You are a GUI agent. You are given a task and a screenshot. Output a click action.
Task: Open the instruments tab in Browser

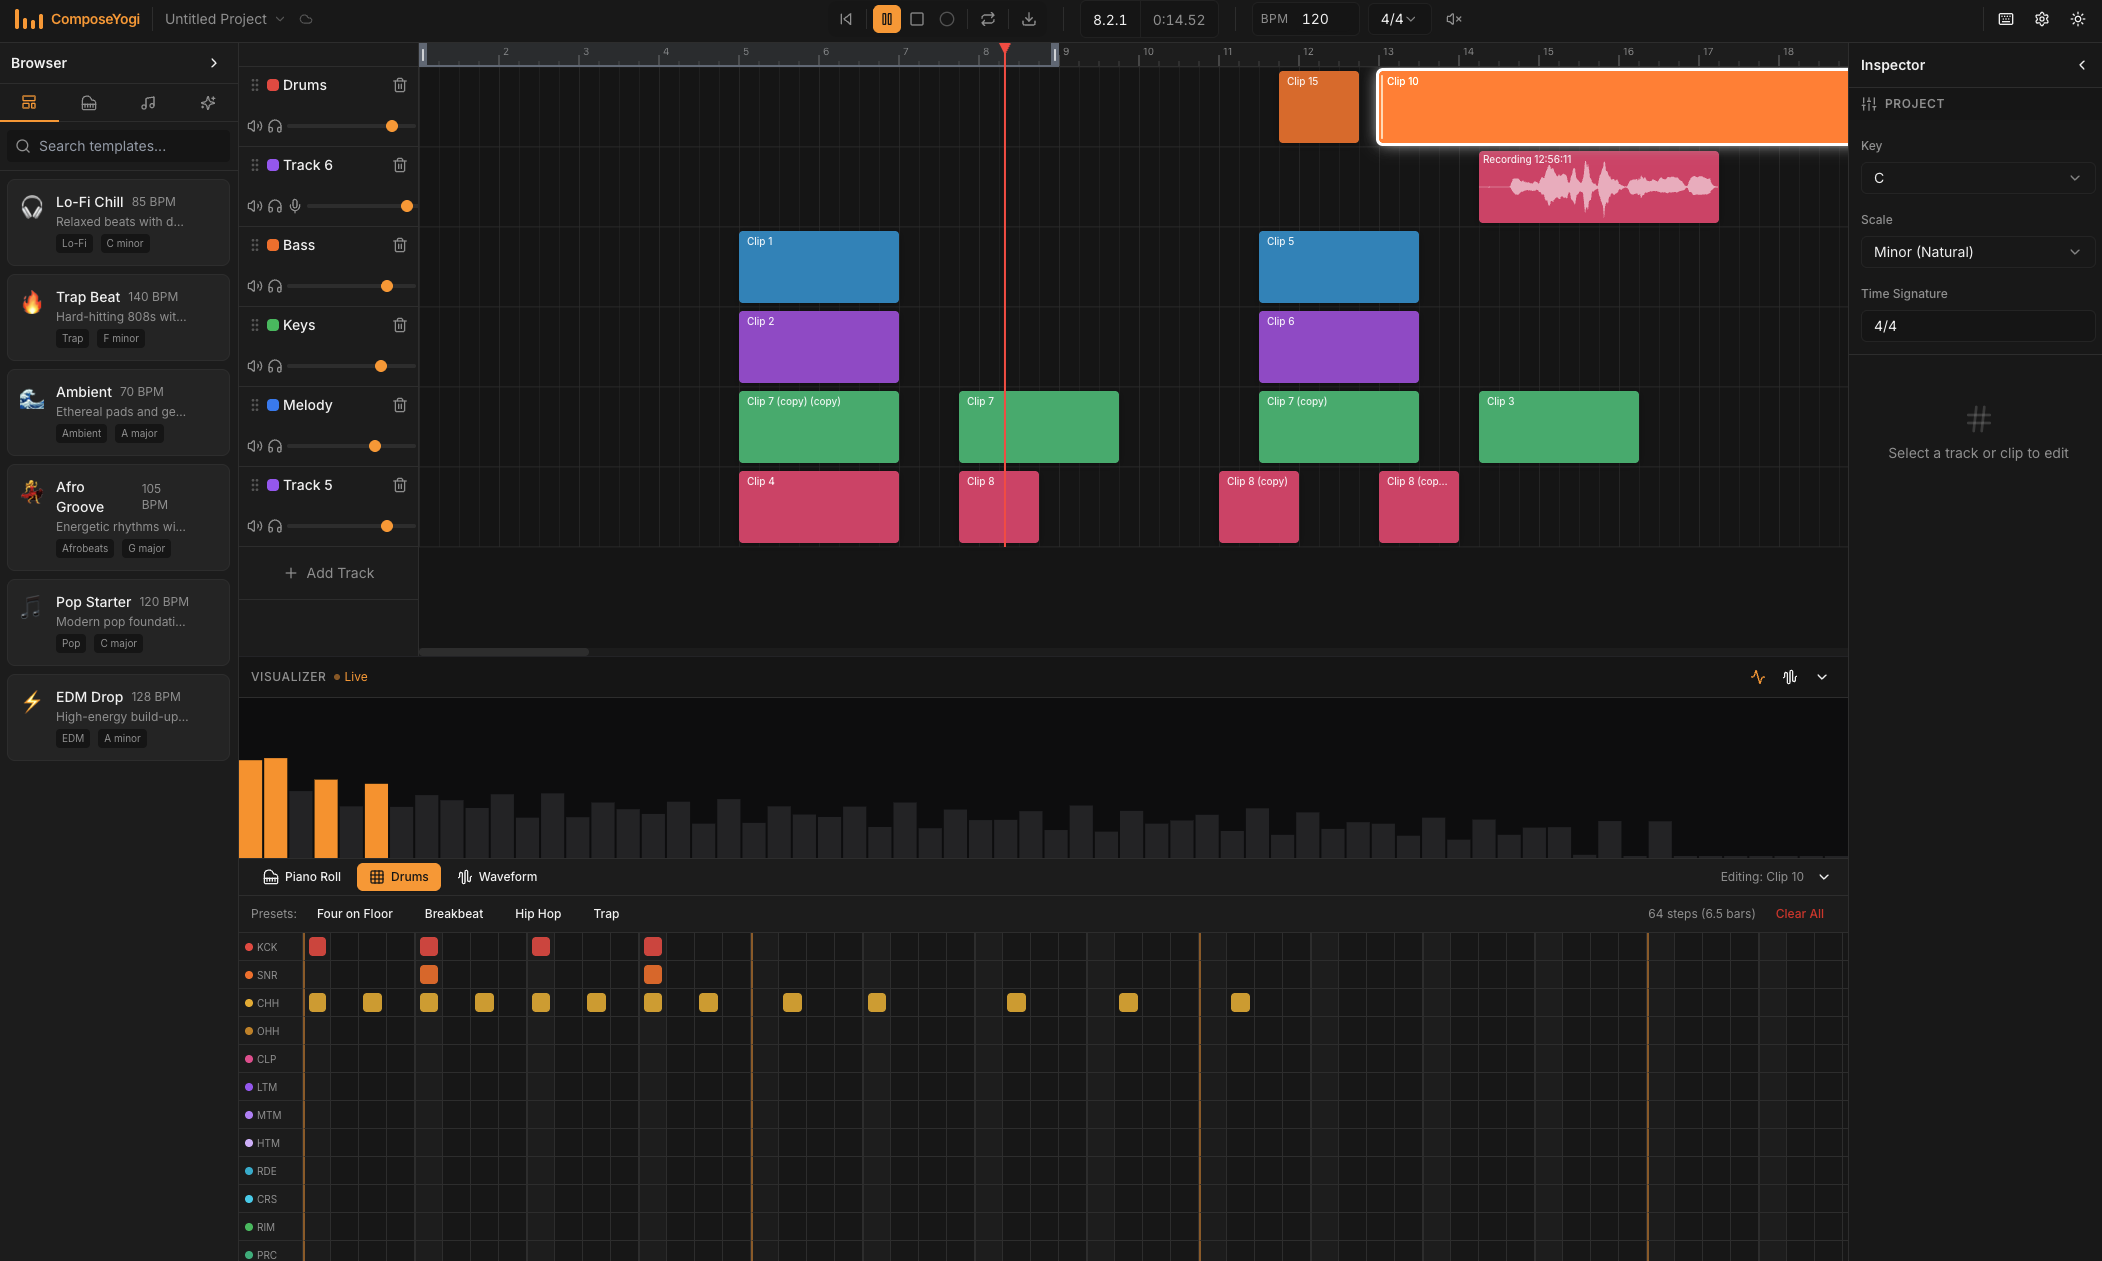click(89, 103)
